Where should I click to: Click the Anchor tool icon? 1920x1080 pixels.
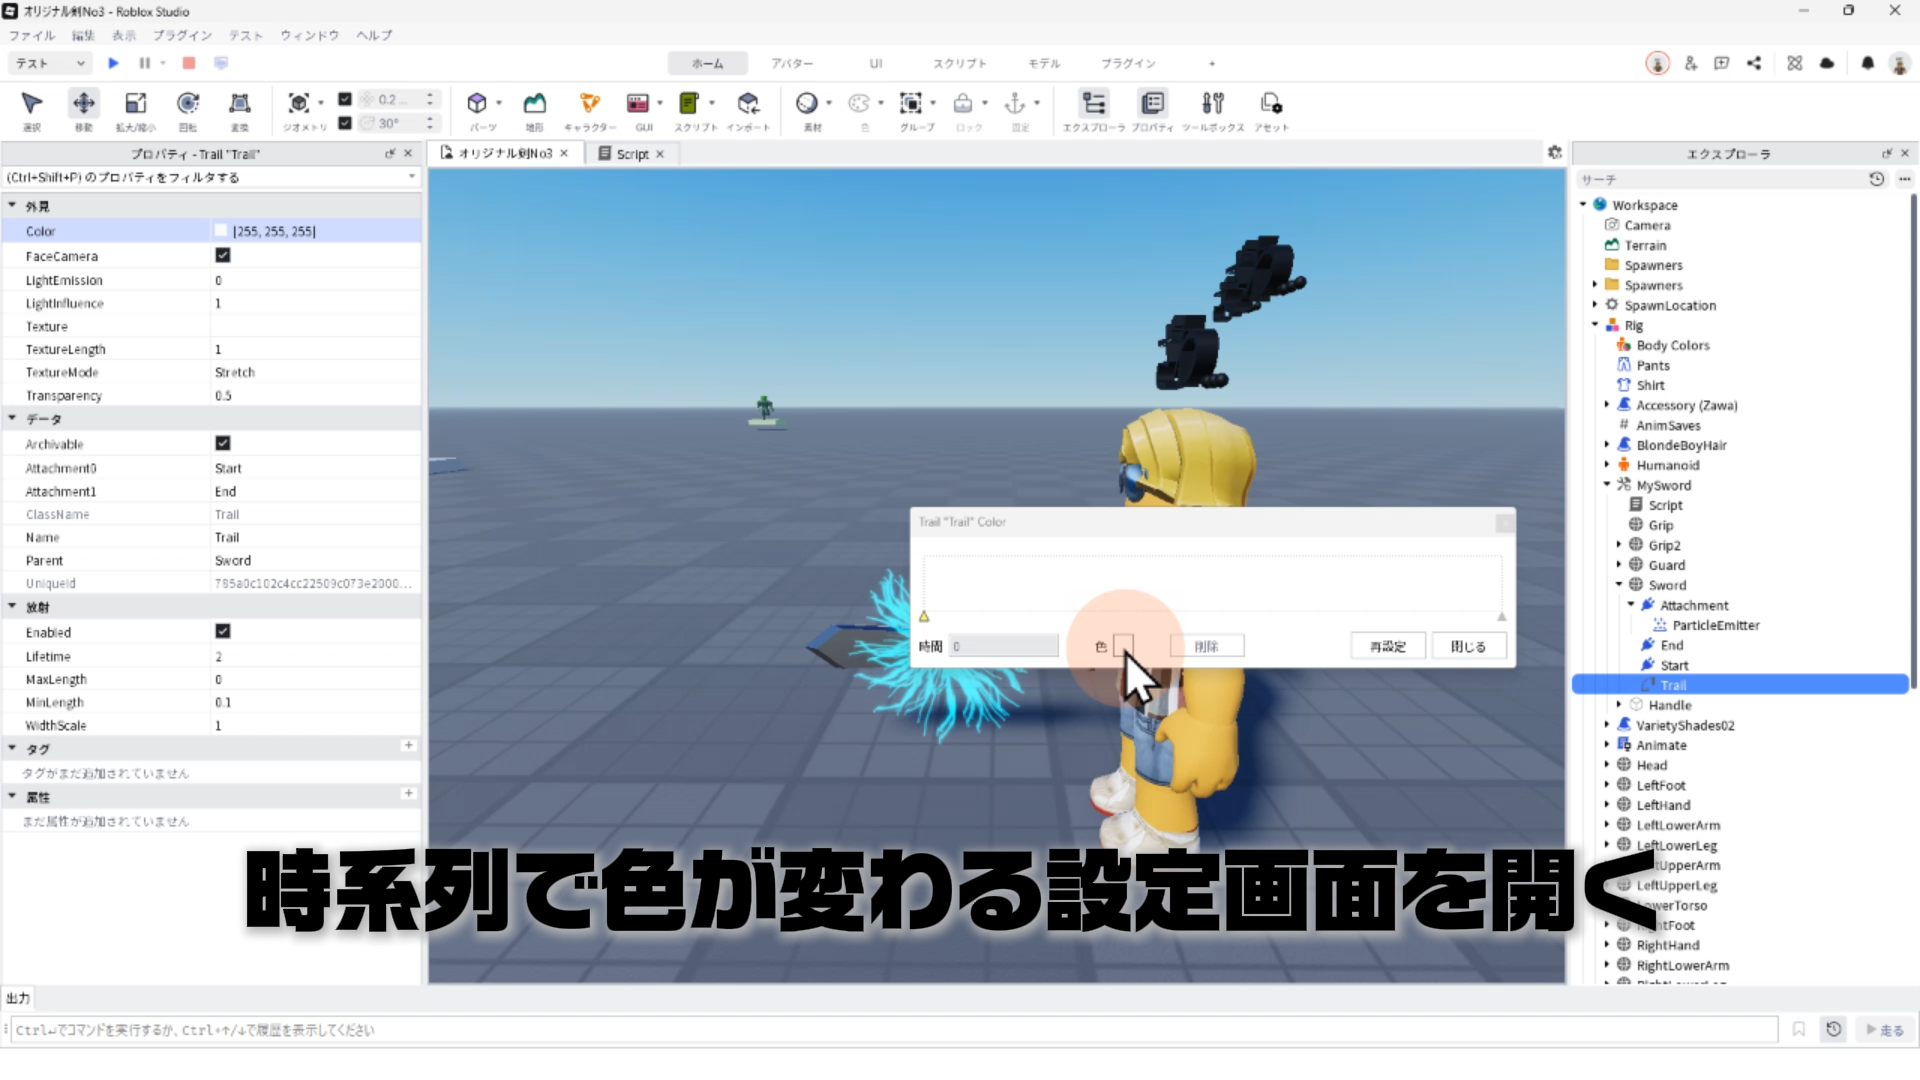click(1015, 103)
